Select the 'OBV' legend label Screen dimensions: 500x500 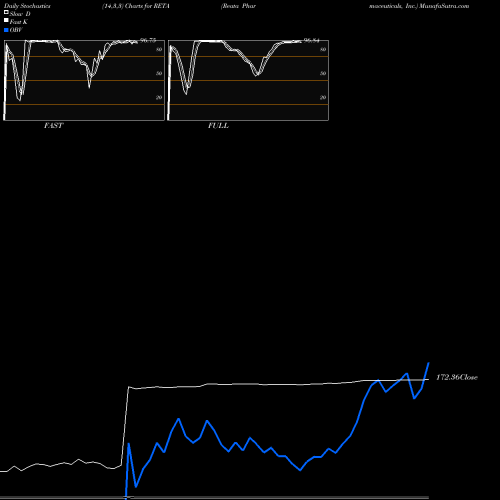[x=16, y=30]
